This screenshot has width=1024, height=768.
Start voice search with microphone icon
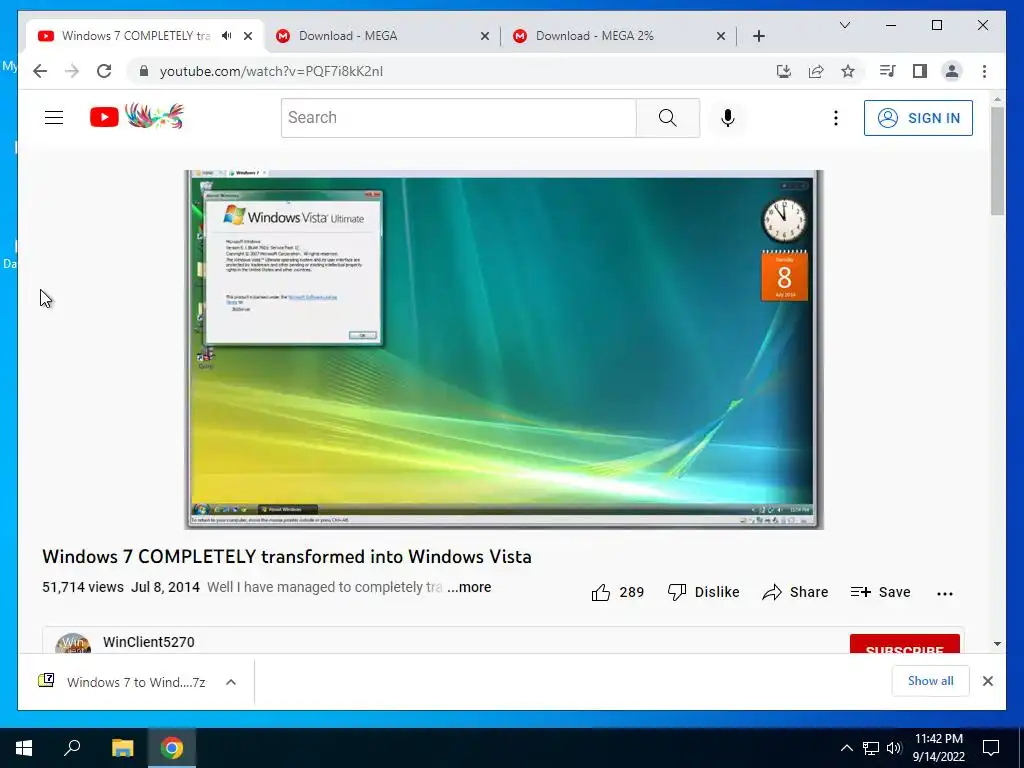point(728,118)
